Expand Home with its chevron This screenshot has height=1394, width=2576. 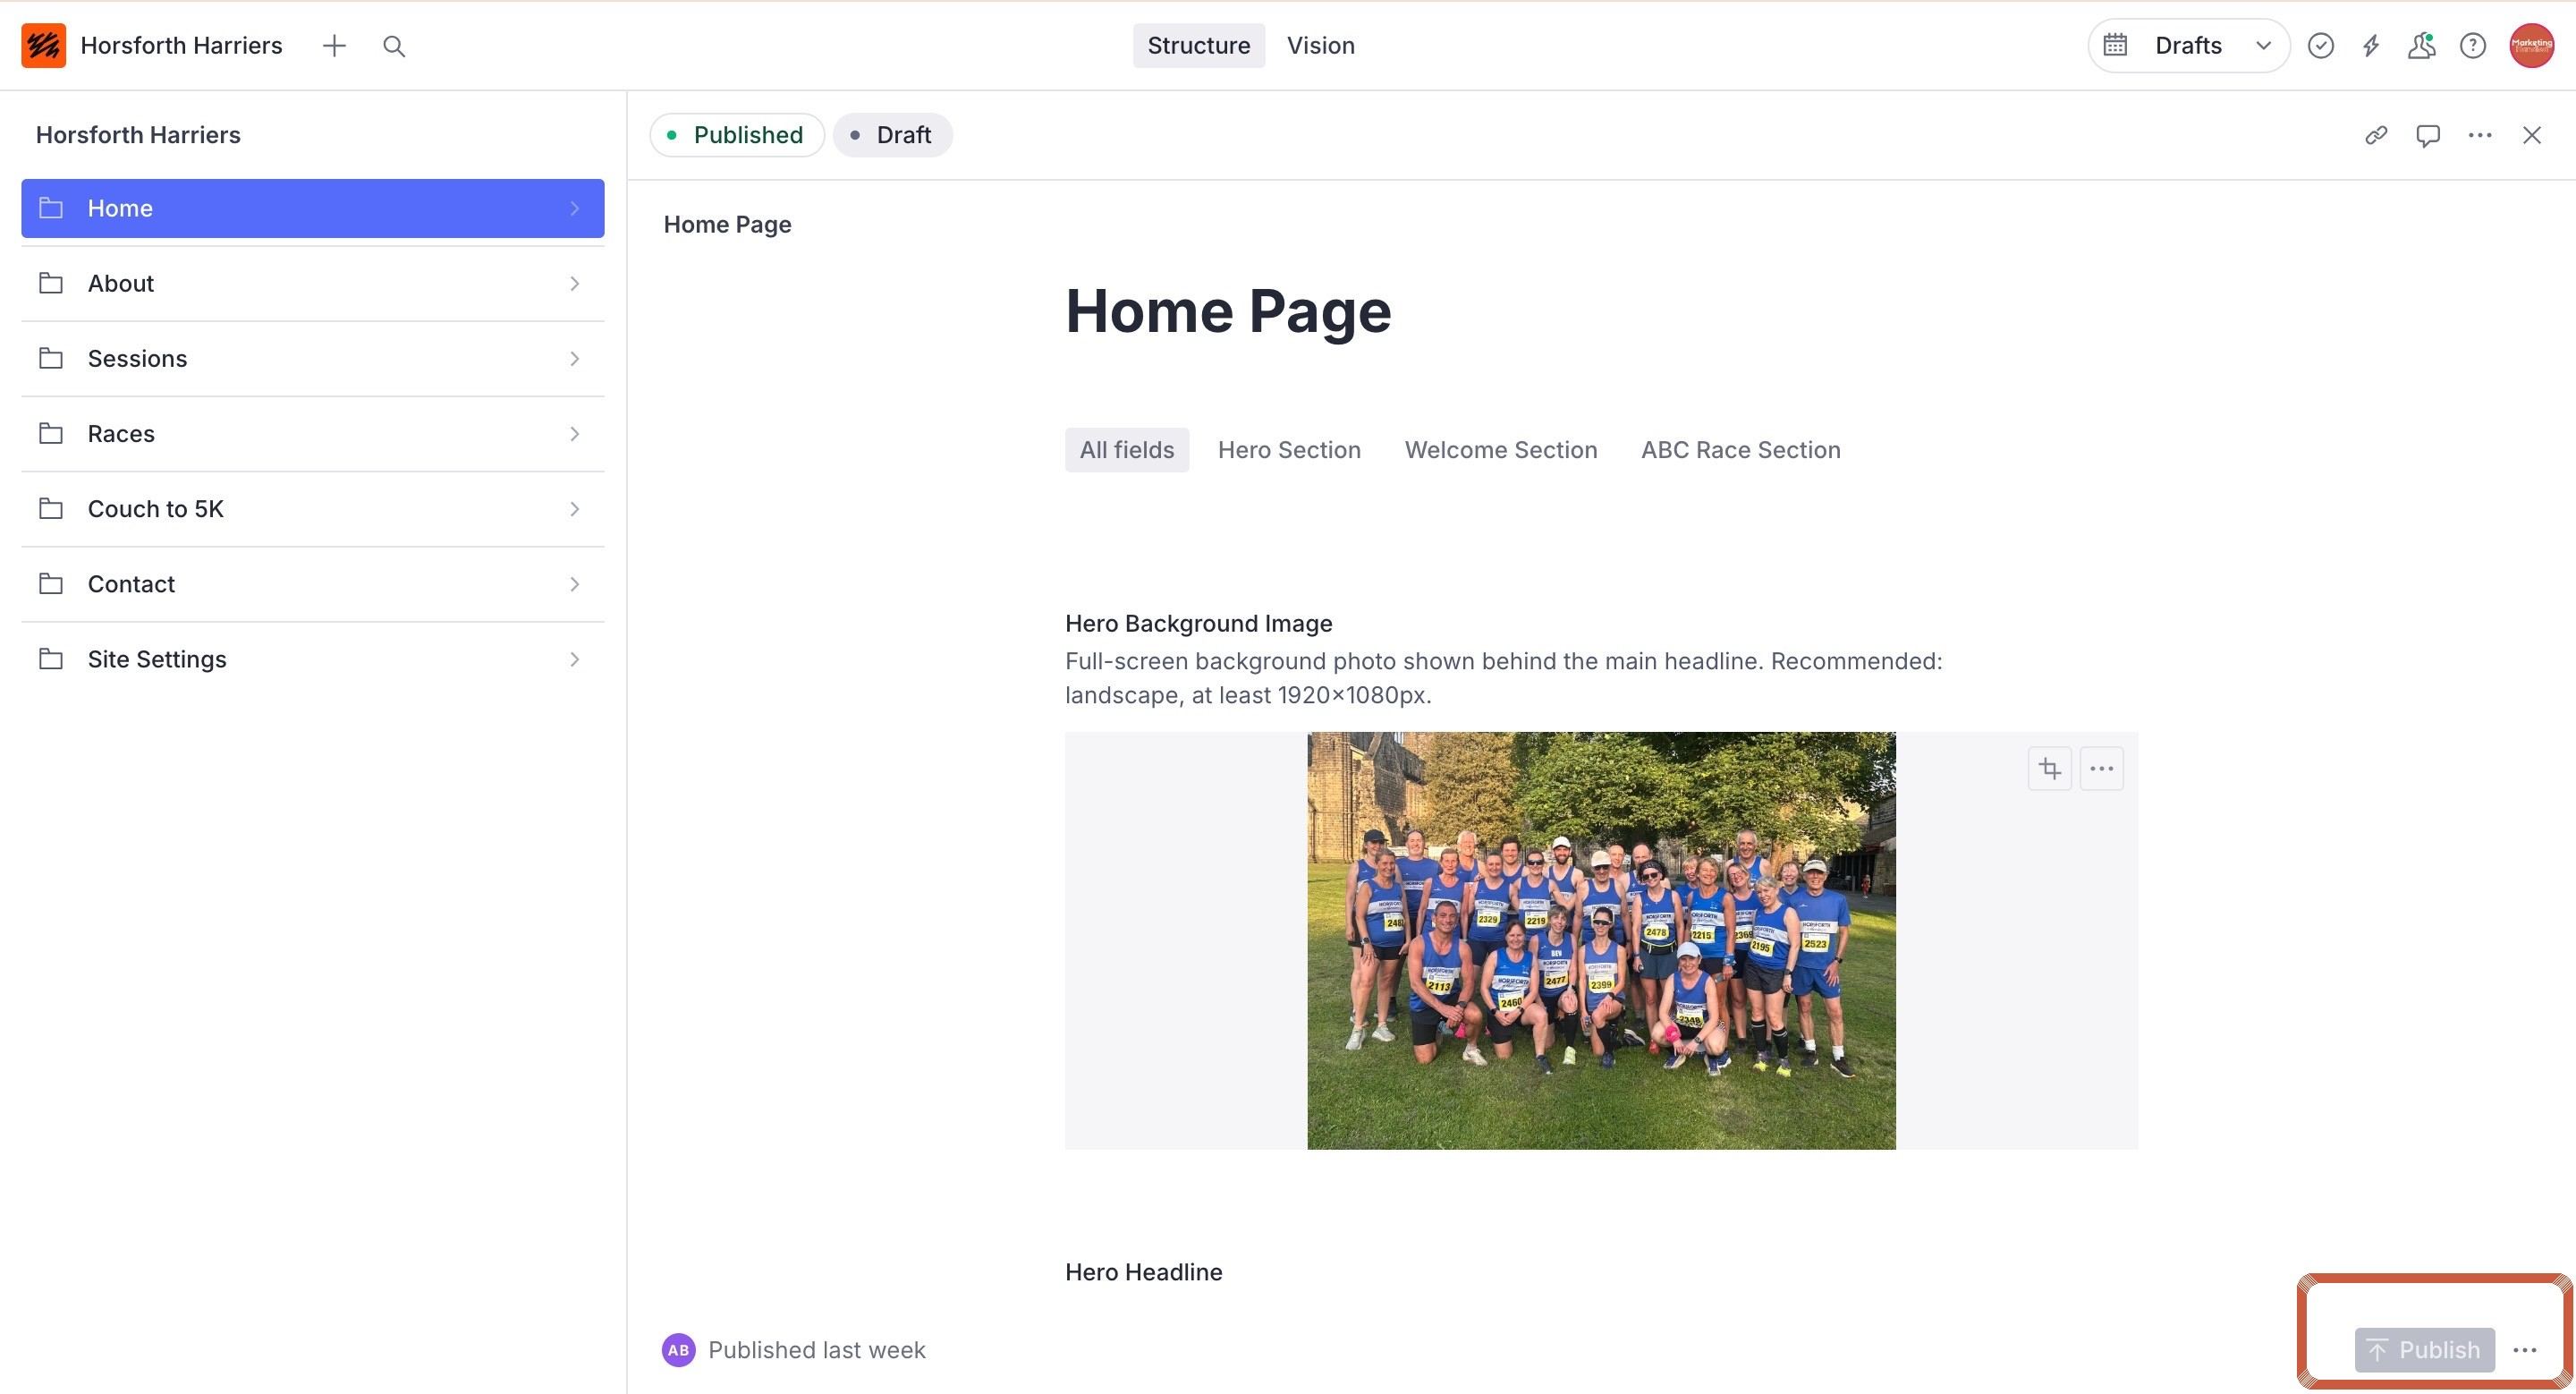pyautogui.click(x=575, y=208)
